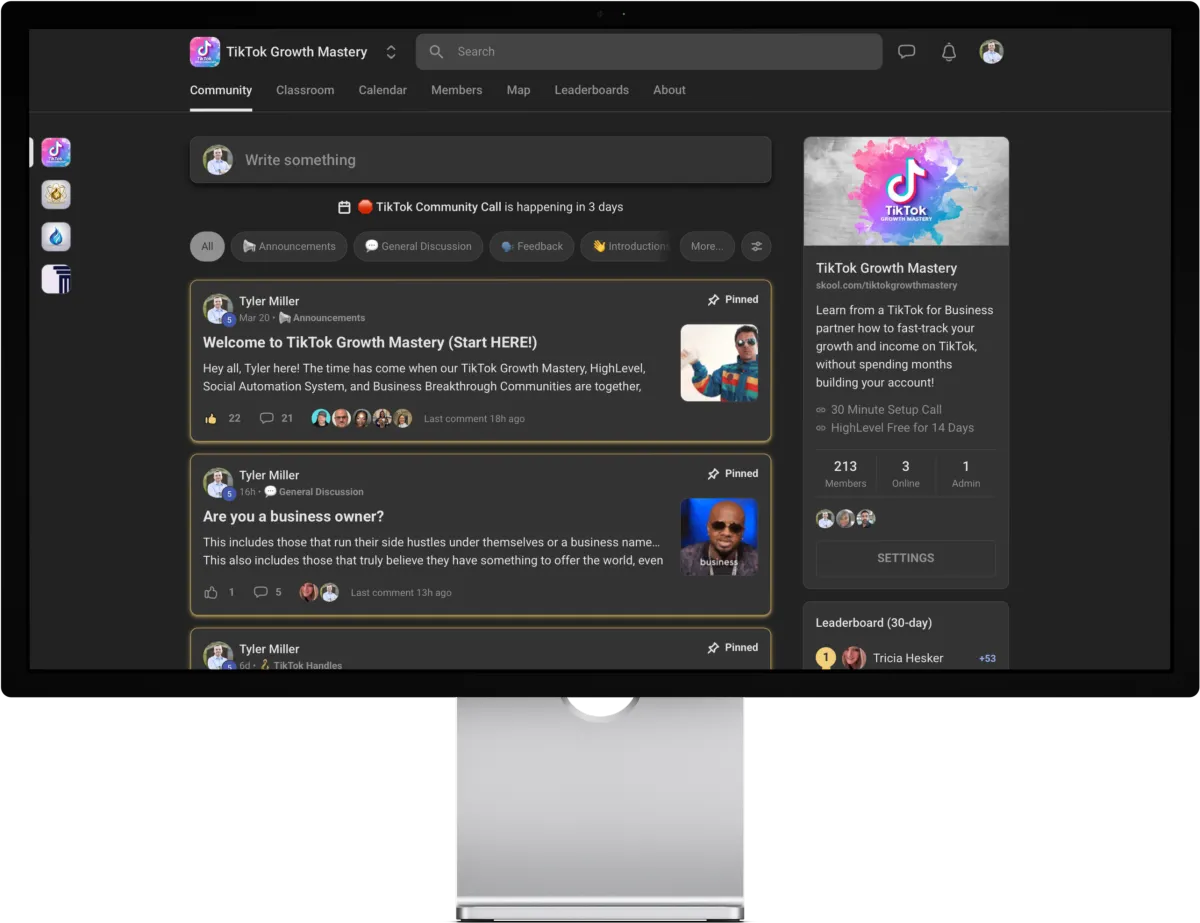Click Last comment 13h ago text
The width and height of the screenshot is (1200, 923).
point(401,593)
